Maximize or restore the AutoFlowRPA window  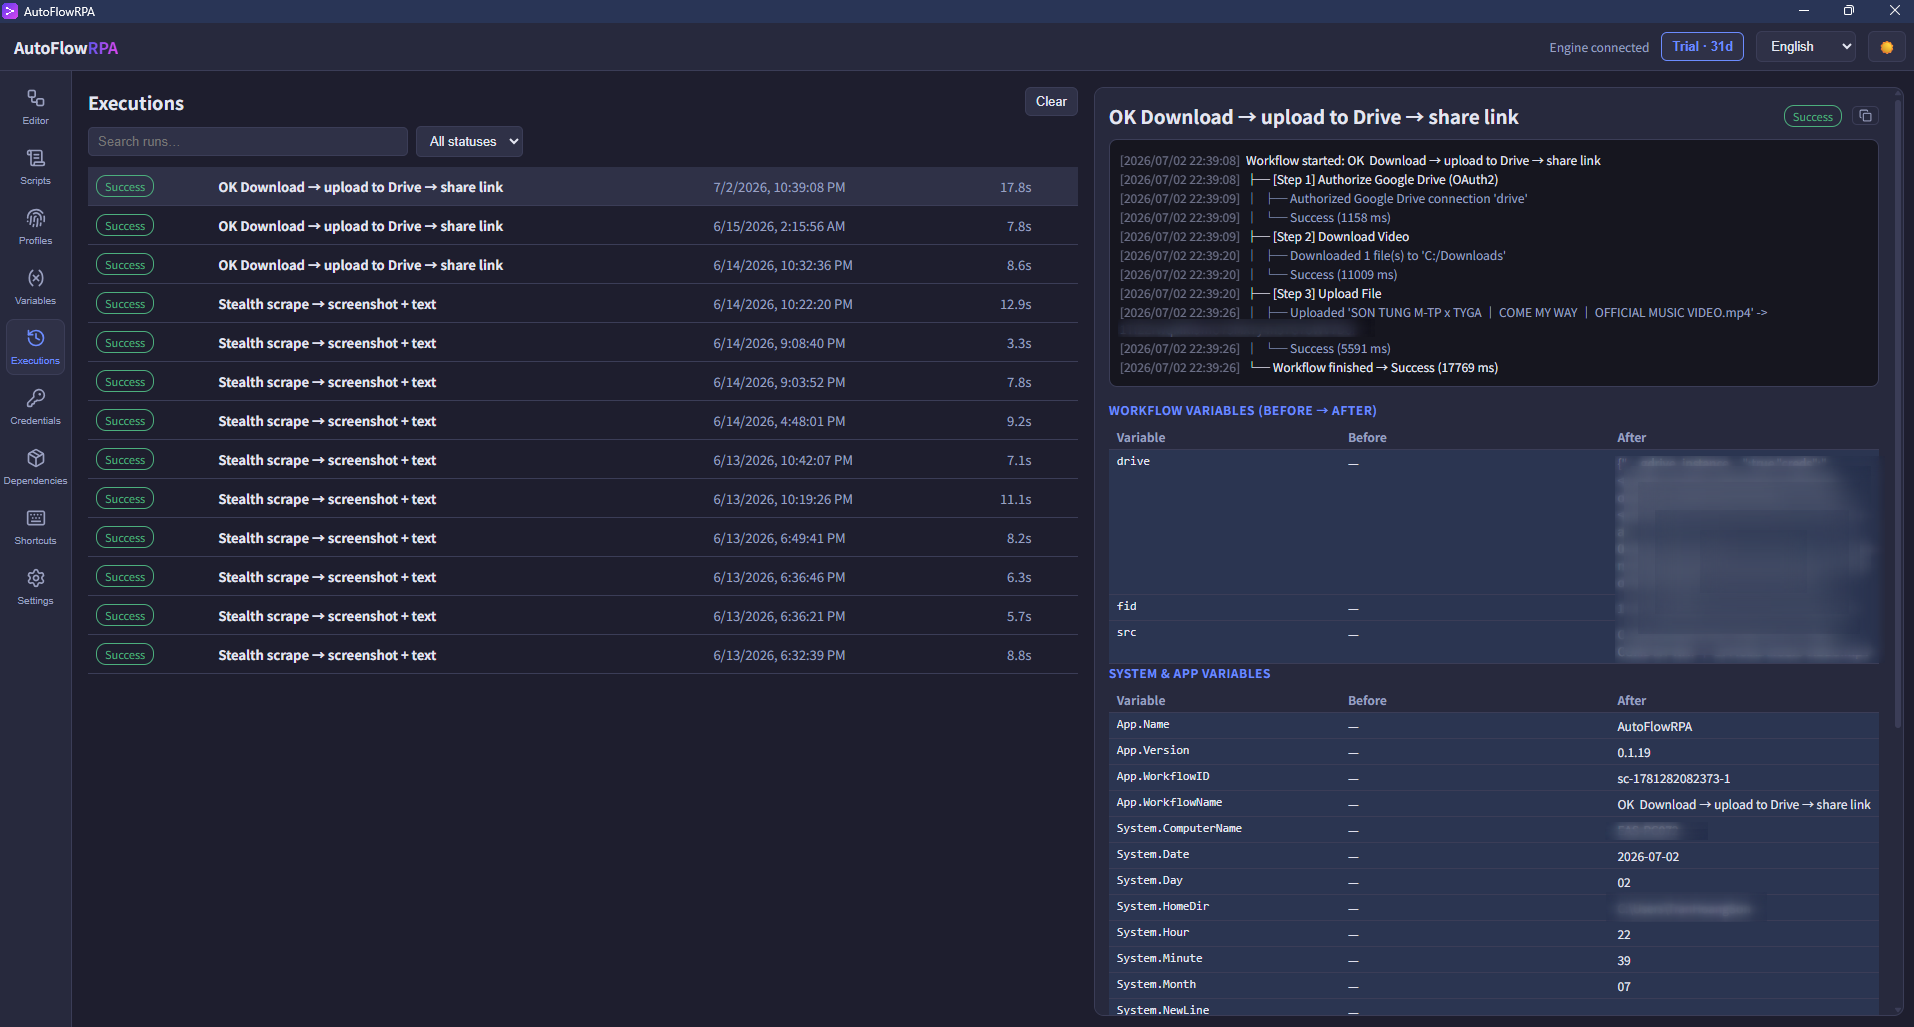(1848, 11)
